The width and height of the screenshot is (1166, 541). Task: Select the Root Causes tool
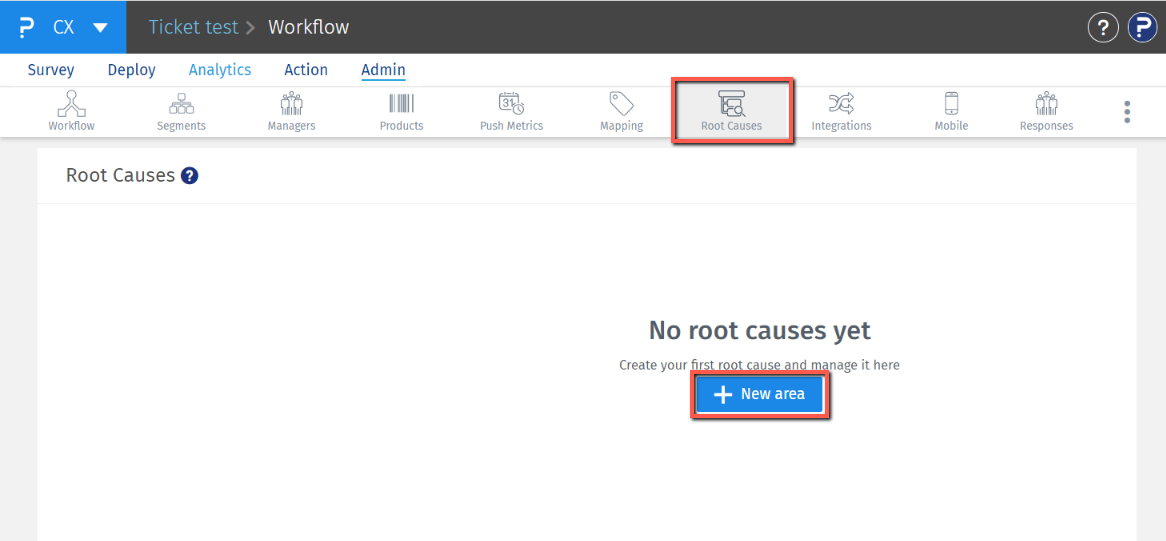pyautogui.click(x=732, y=111)
